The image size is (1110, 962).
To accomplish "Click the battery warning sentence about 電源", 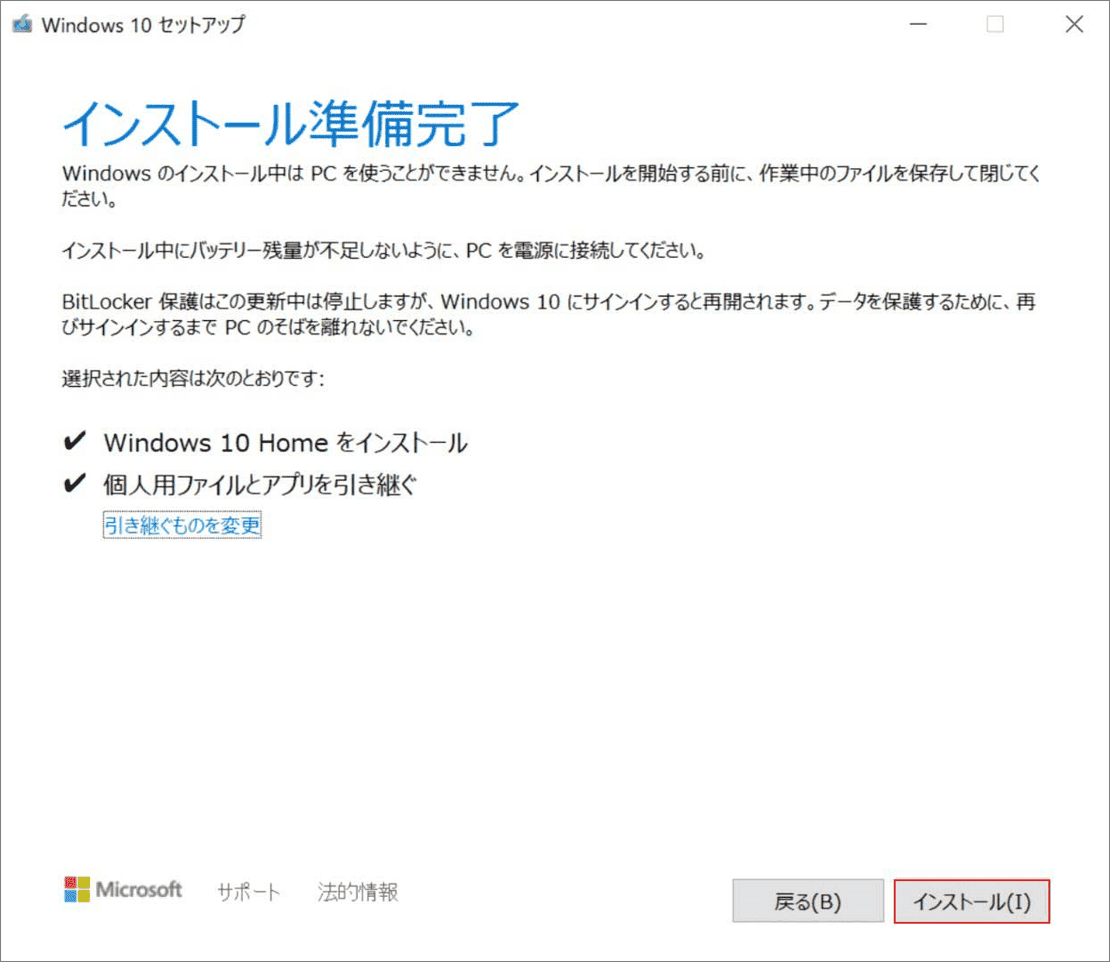I will [383, 251].
